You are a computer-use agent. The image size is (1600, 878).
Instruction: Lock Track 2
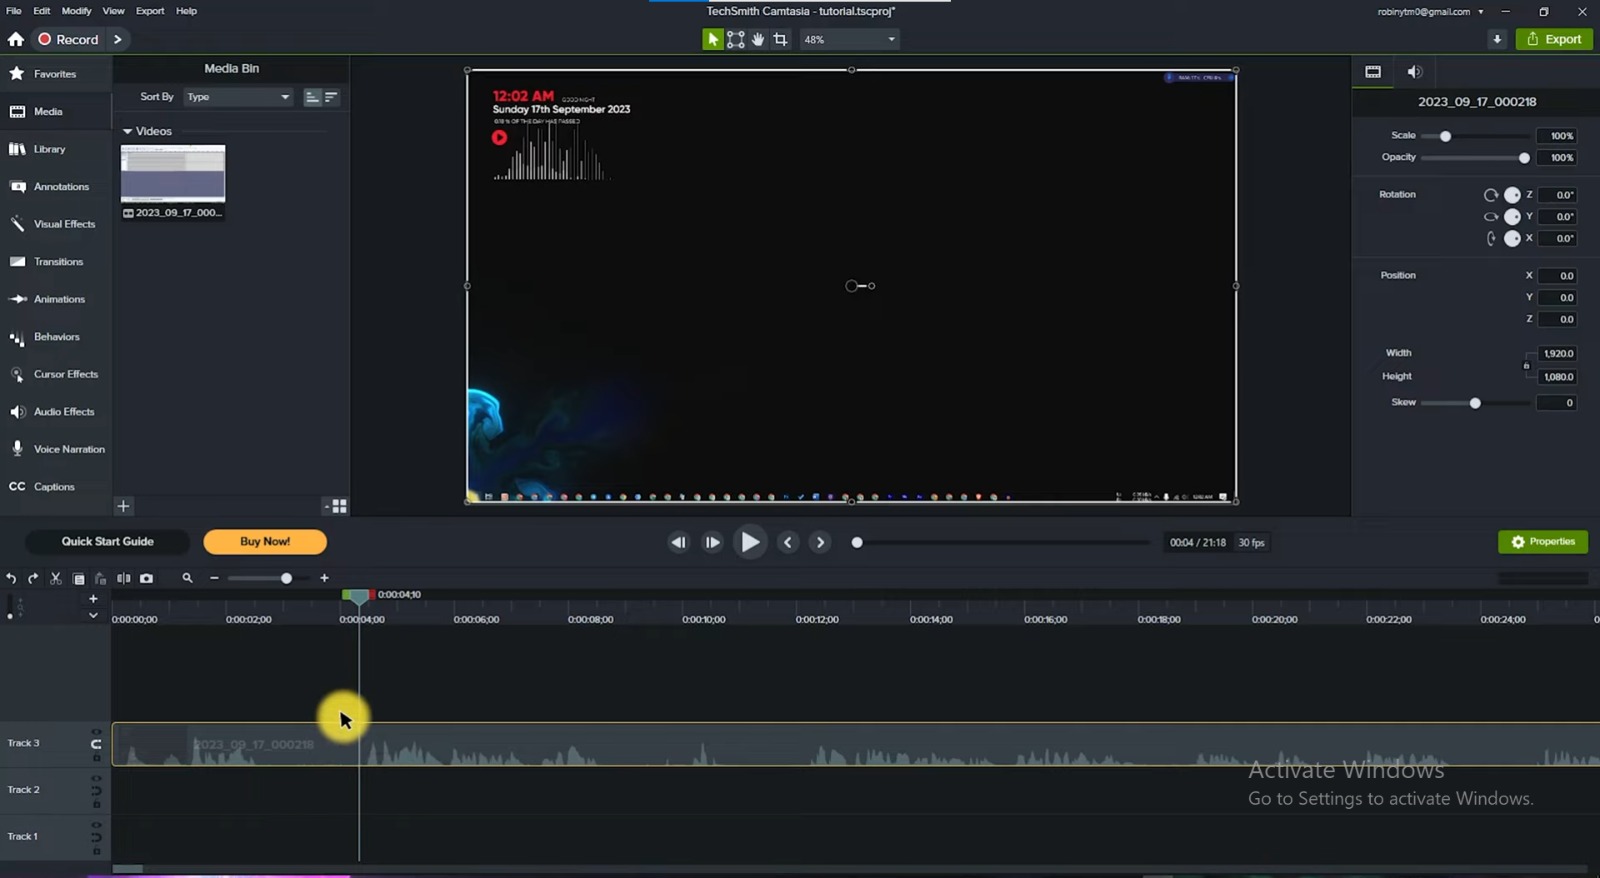pyautogui.click(x=96, y=804)
